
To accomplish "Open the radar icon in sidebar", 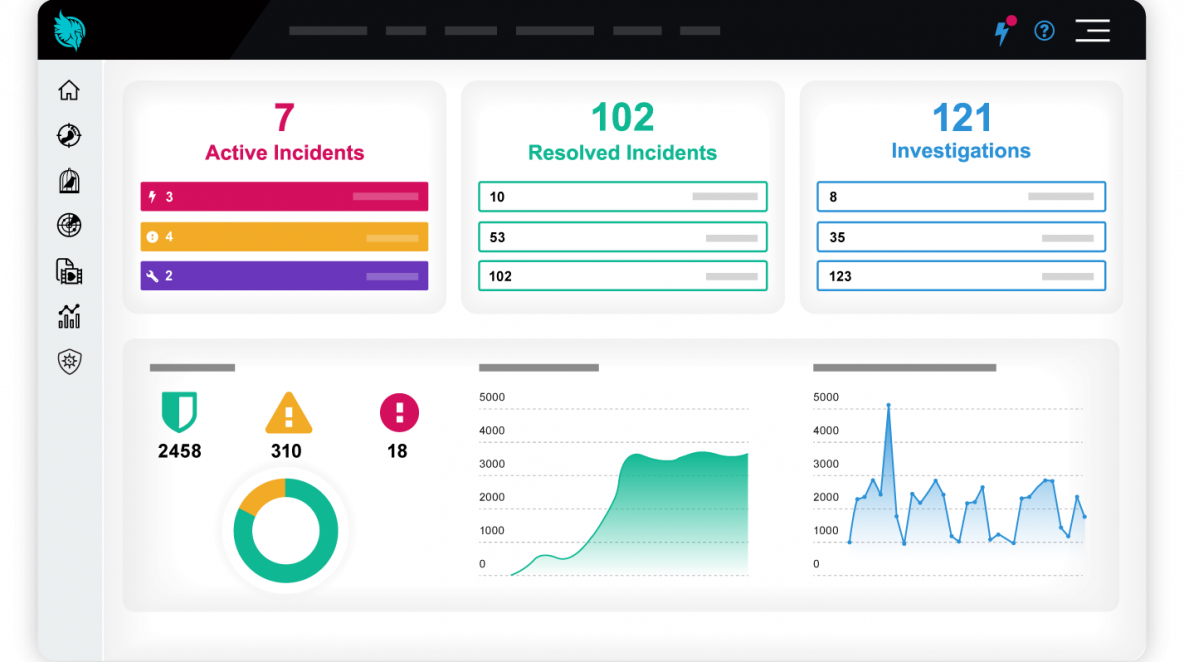I will click(x=69, y=226).
